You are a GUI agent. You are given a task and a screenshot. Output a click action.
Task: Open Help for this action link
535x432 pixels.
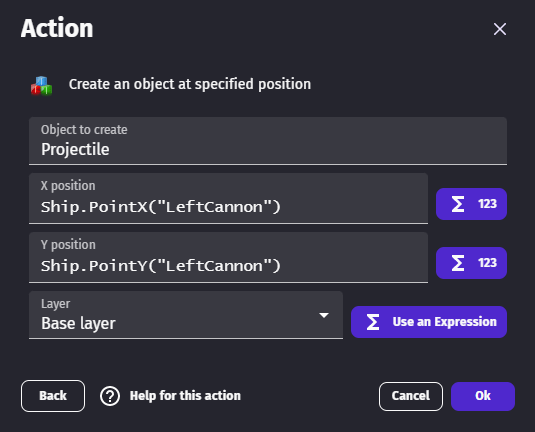(x=185, y=396)
